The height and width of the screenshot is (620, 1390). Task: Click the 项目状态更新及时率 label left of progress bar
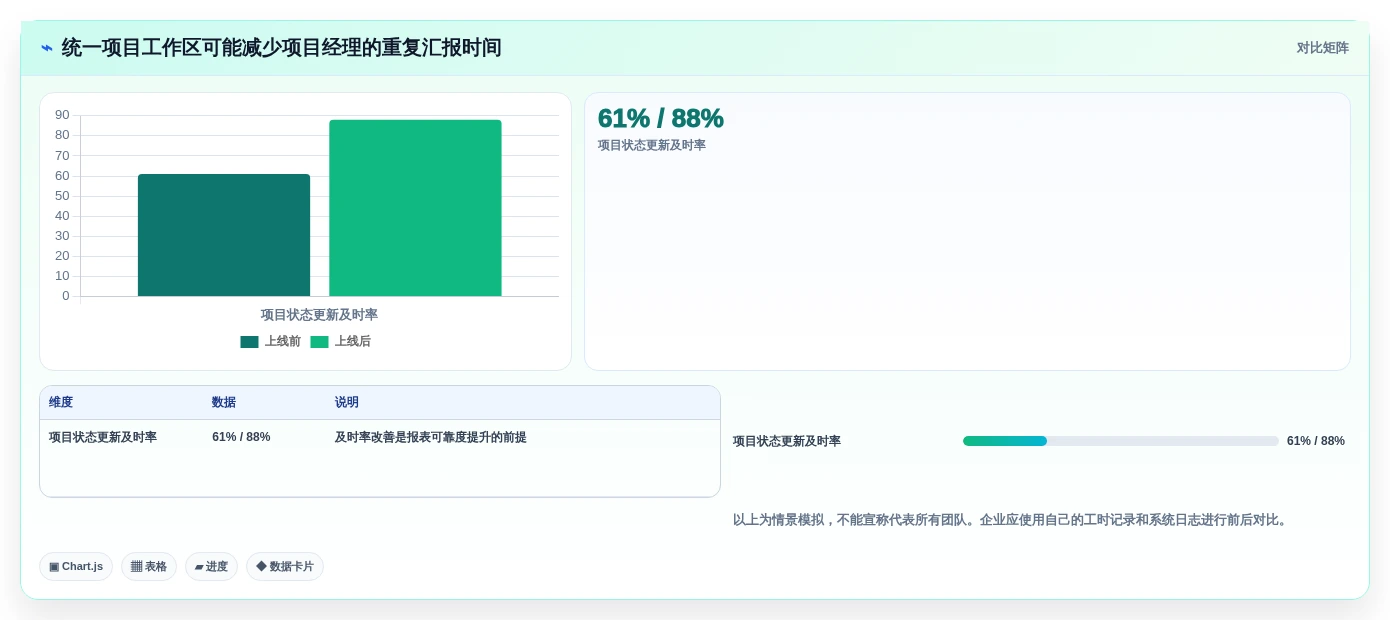click(787, 441)
